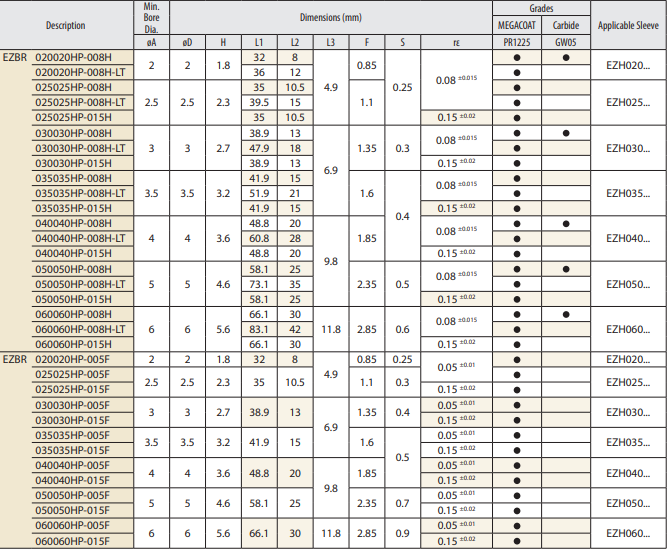Image resolution: width=669 pixels, height=551 pixels.
Task: Click S value 0.7
Action: (x=402, y=503)
